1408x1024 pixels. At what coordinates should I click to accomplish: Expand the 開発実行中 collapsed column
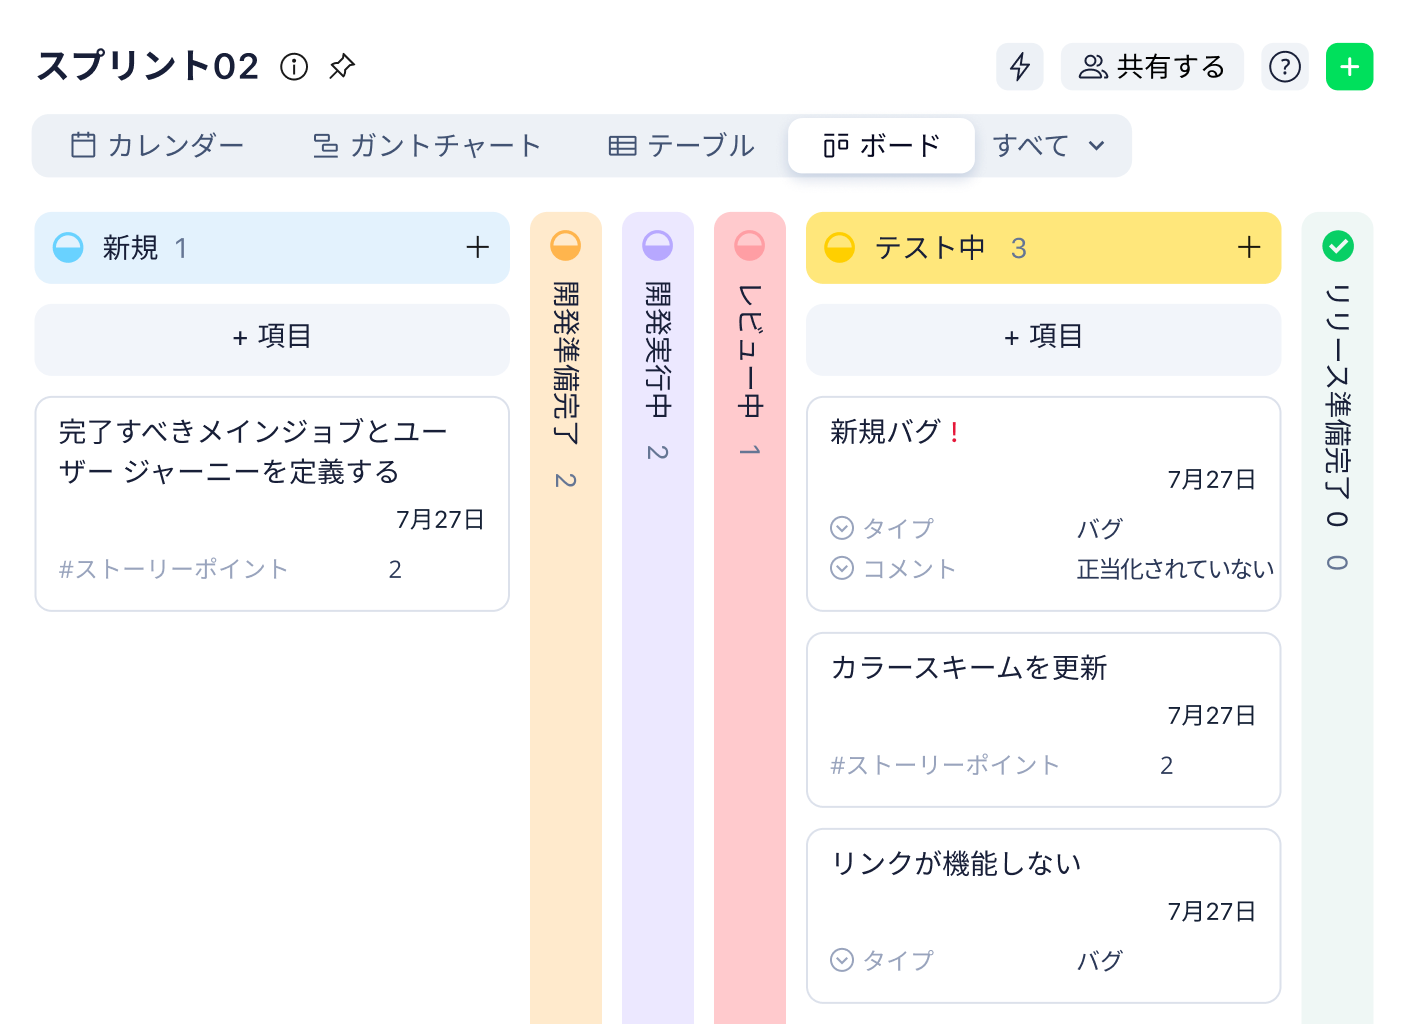click(x=658, y=617)
